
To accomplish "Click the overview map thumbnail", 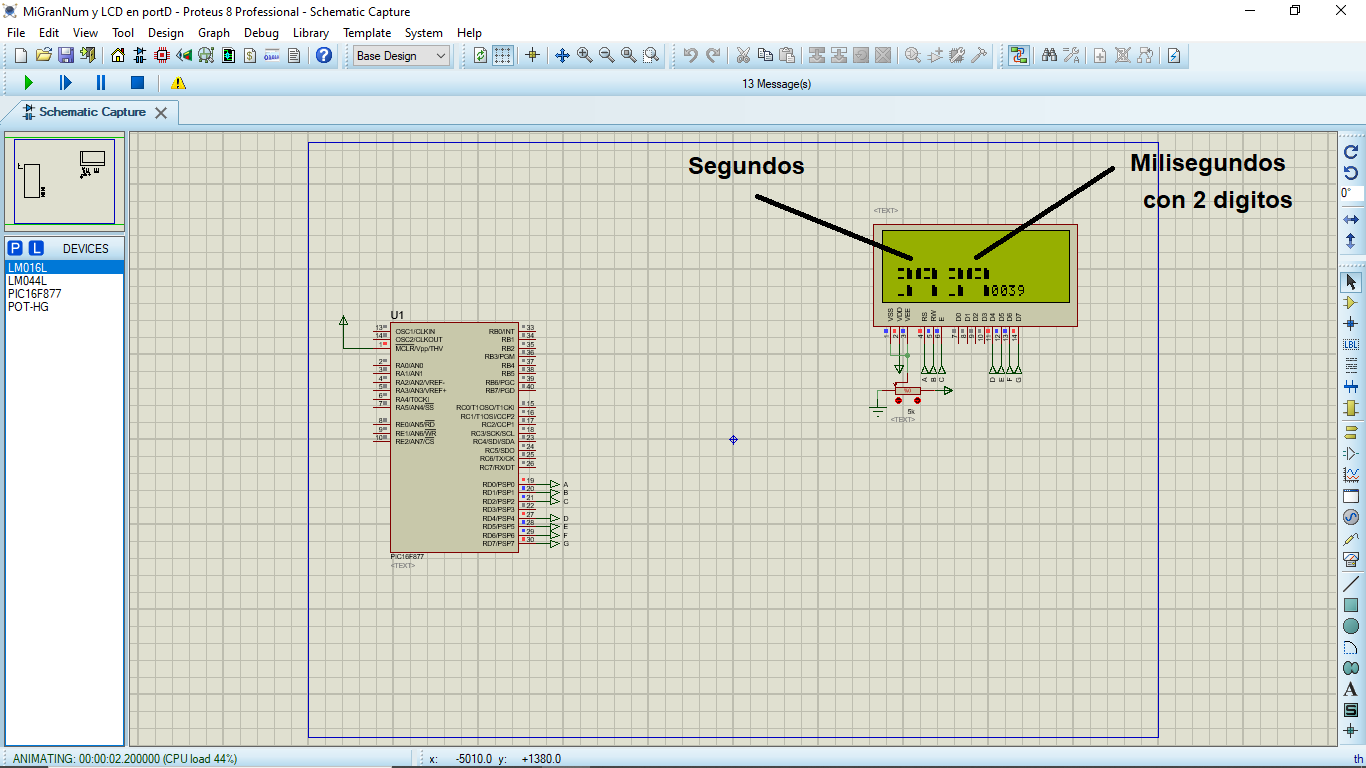I will tap(64, 181).
